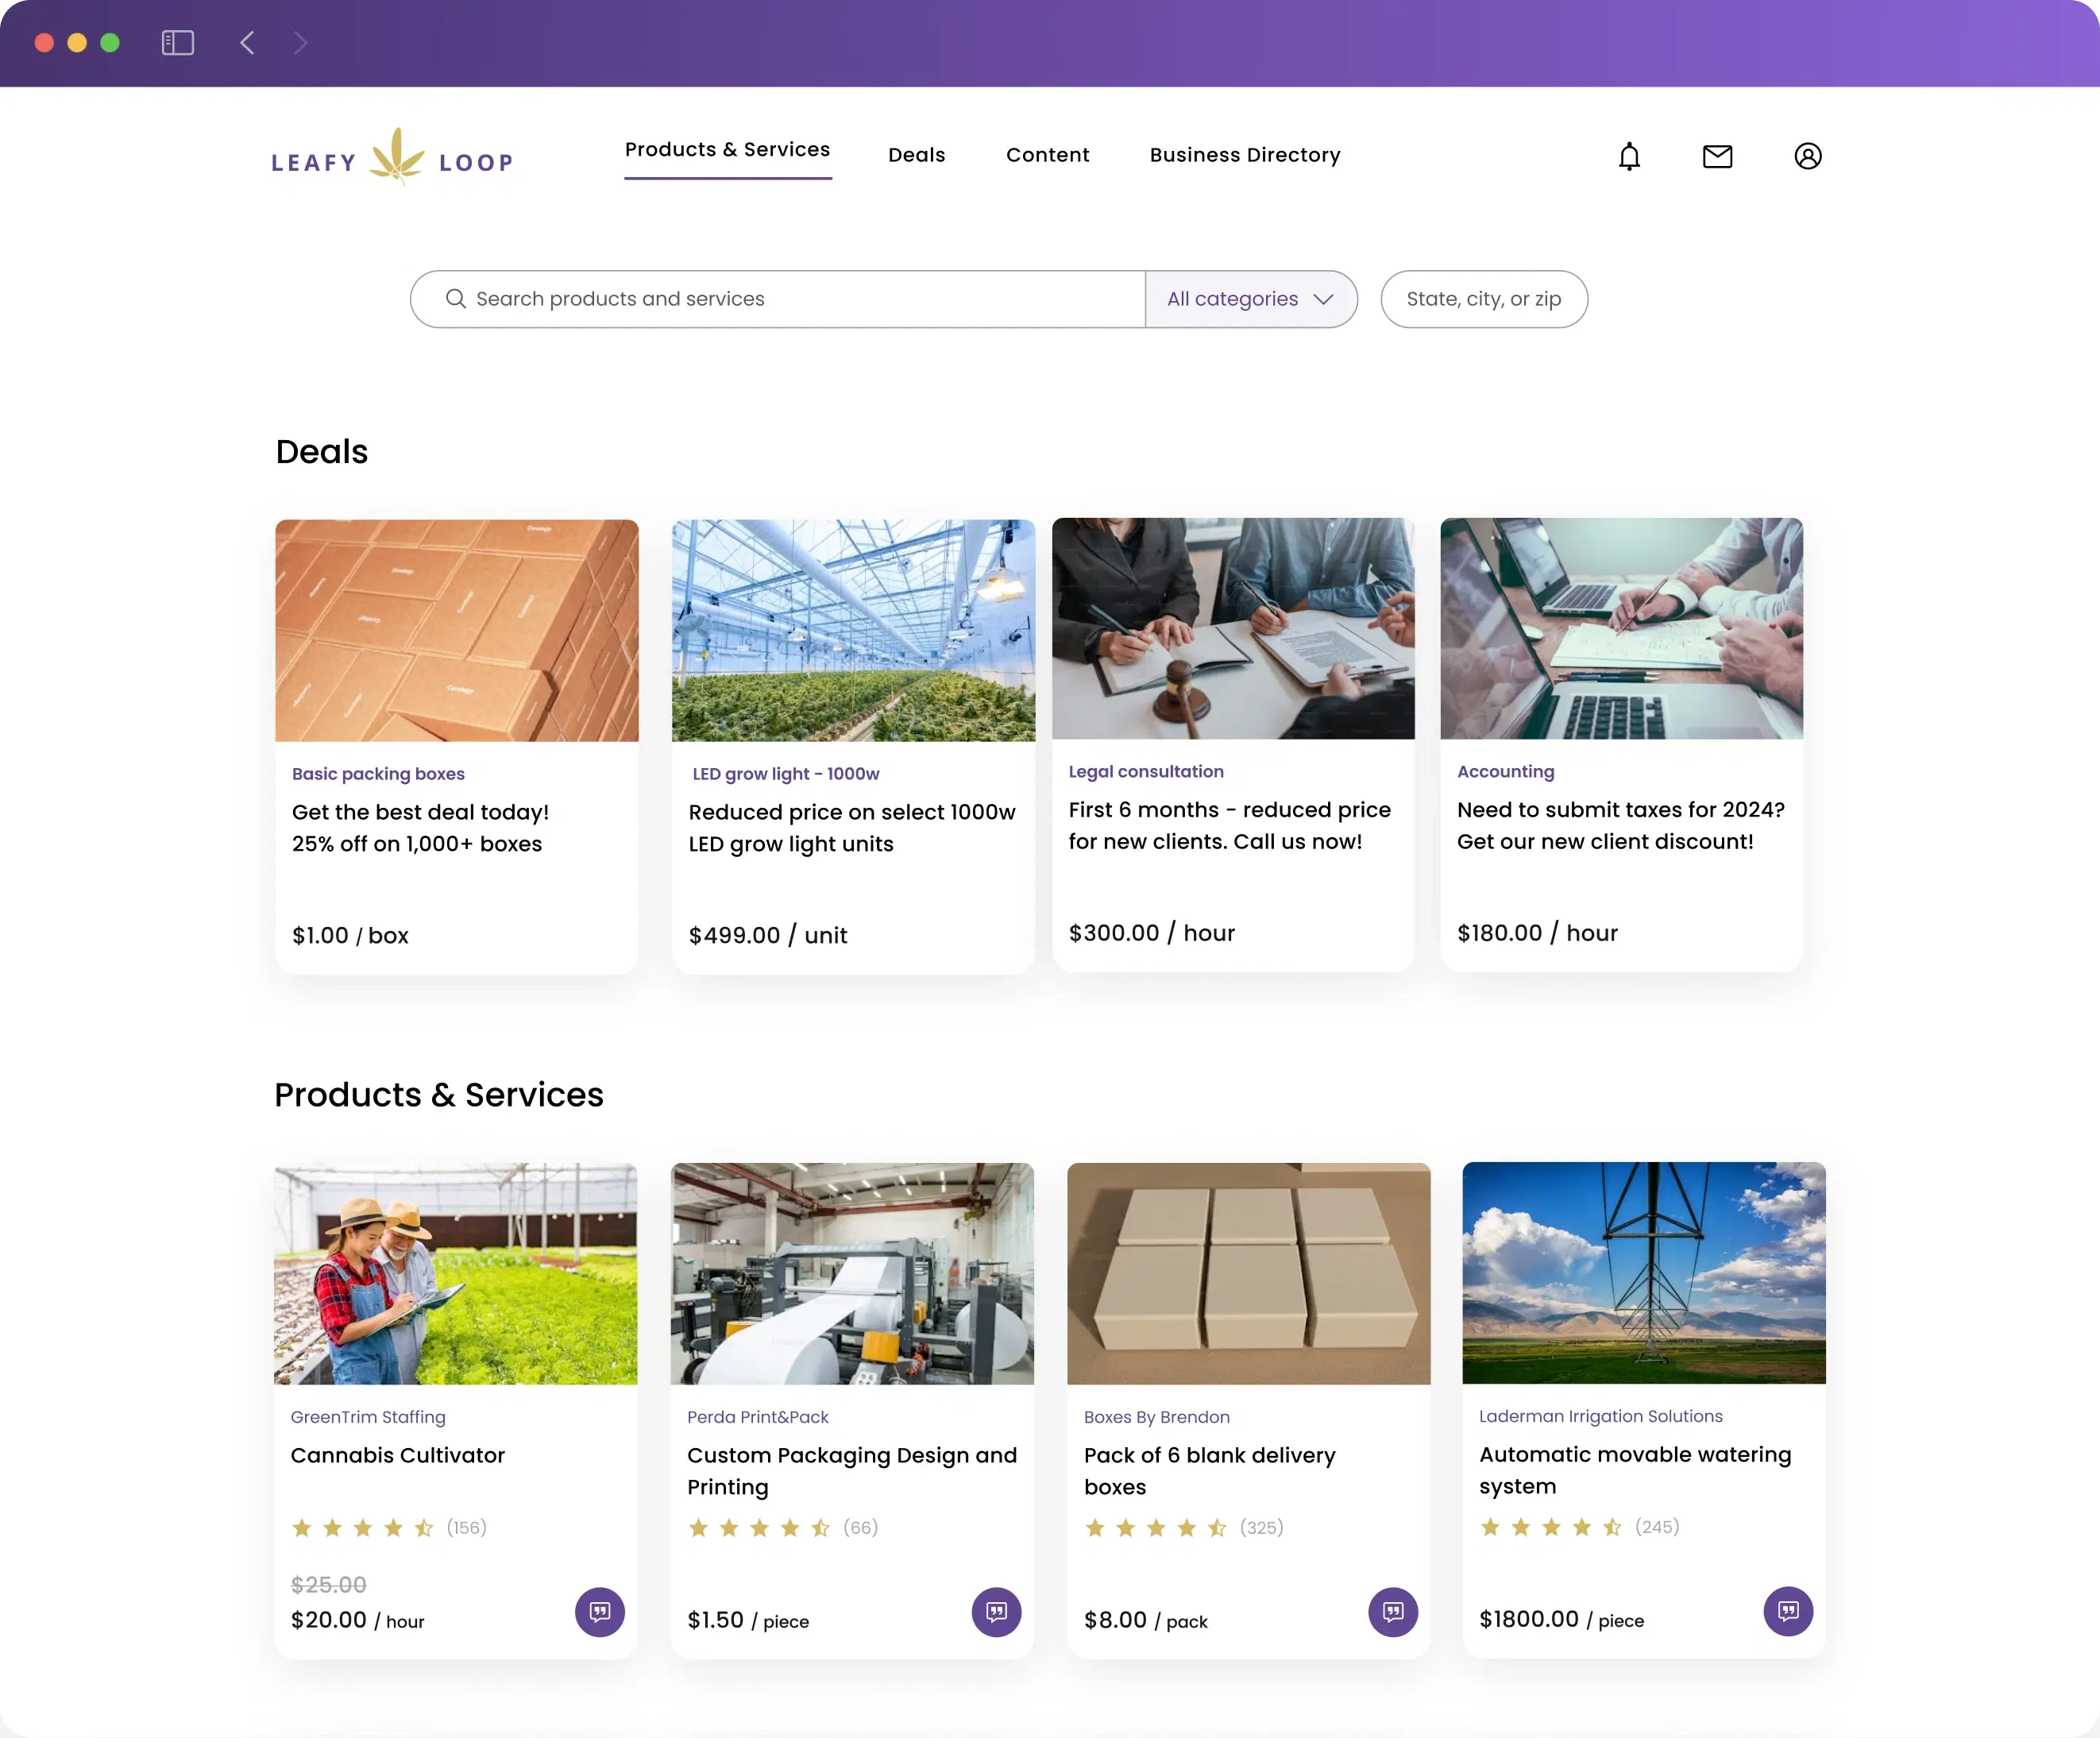Open Laderman Irrigation Solutions vendor link
The width and height of the screenshot is (2100, 1738).
click(1600, 1415)
